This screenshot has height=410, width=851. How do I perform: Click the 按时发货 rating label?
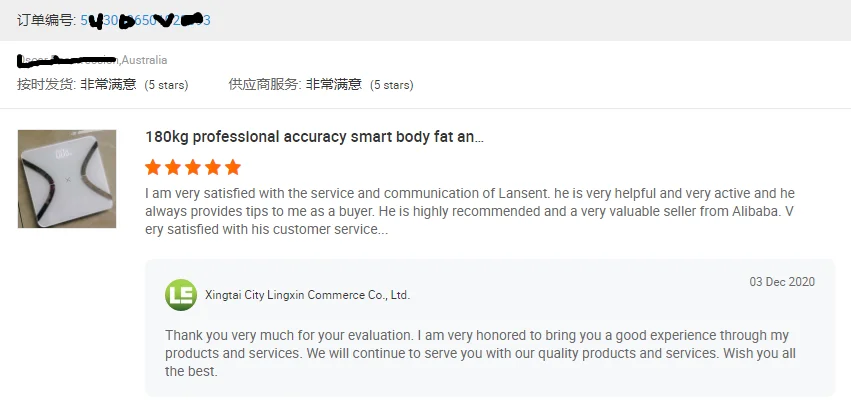(46, 85)
